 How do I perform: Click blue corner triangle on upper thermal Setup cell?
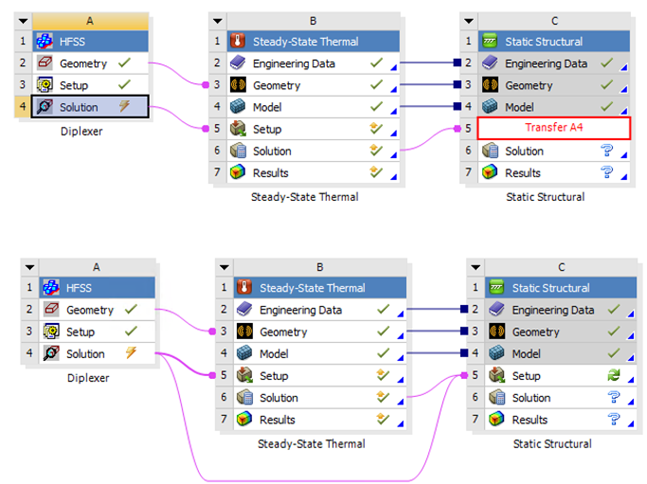pyautogui.click(x=394, y=133)
